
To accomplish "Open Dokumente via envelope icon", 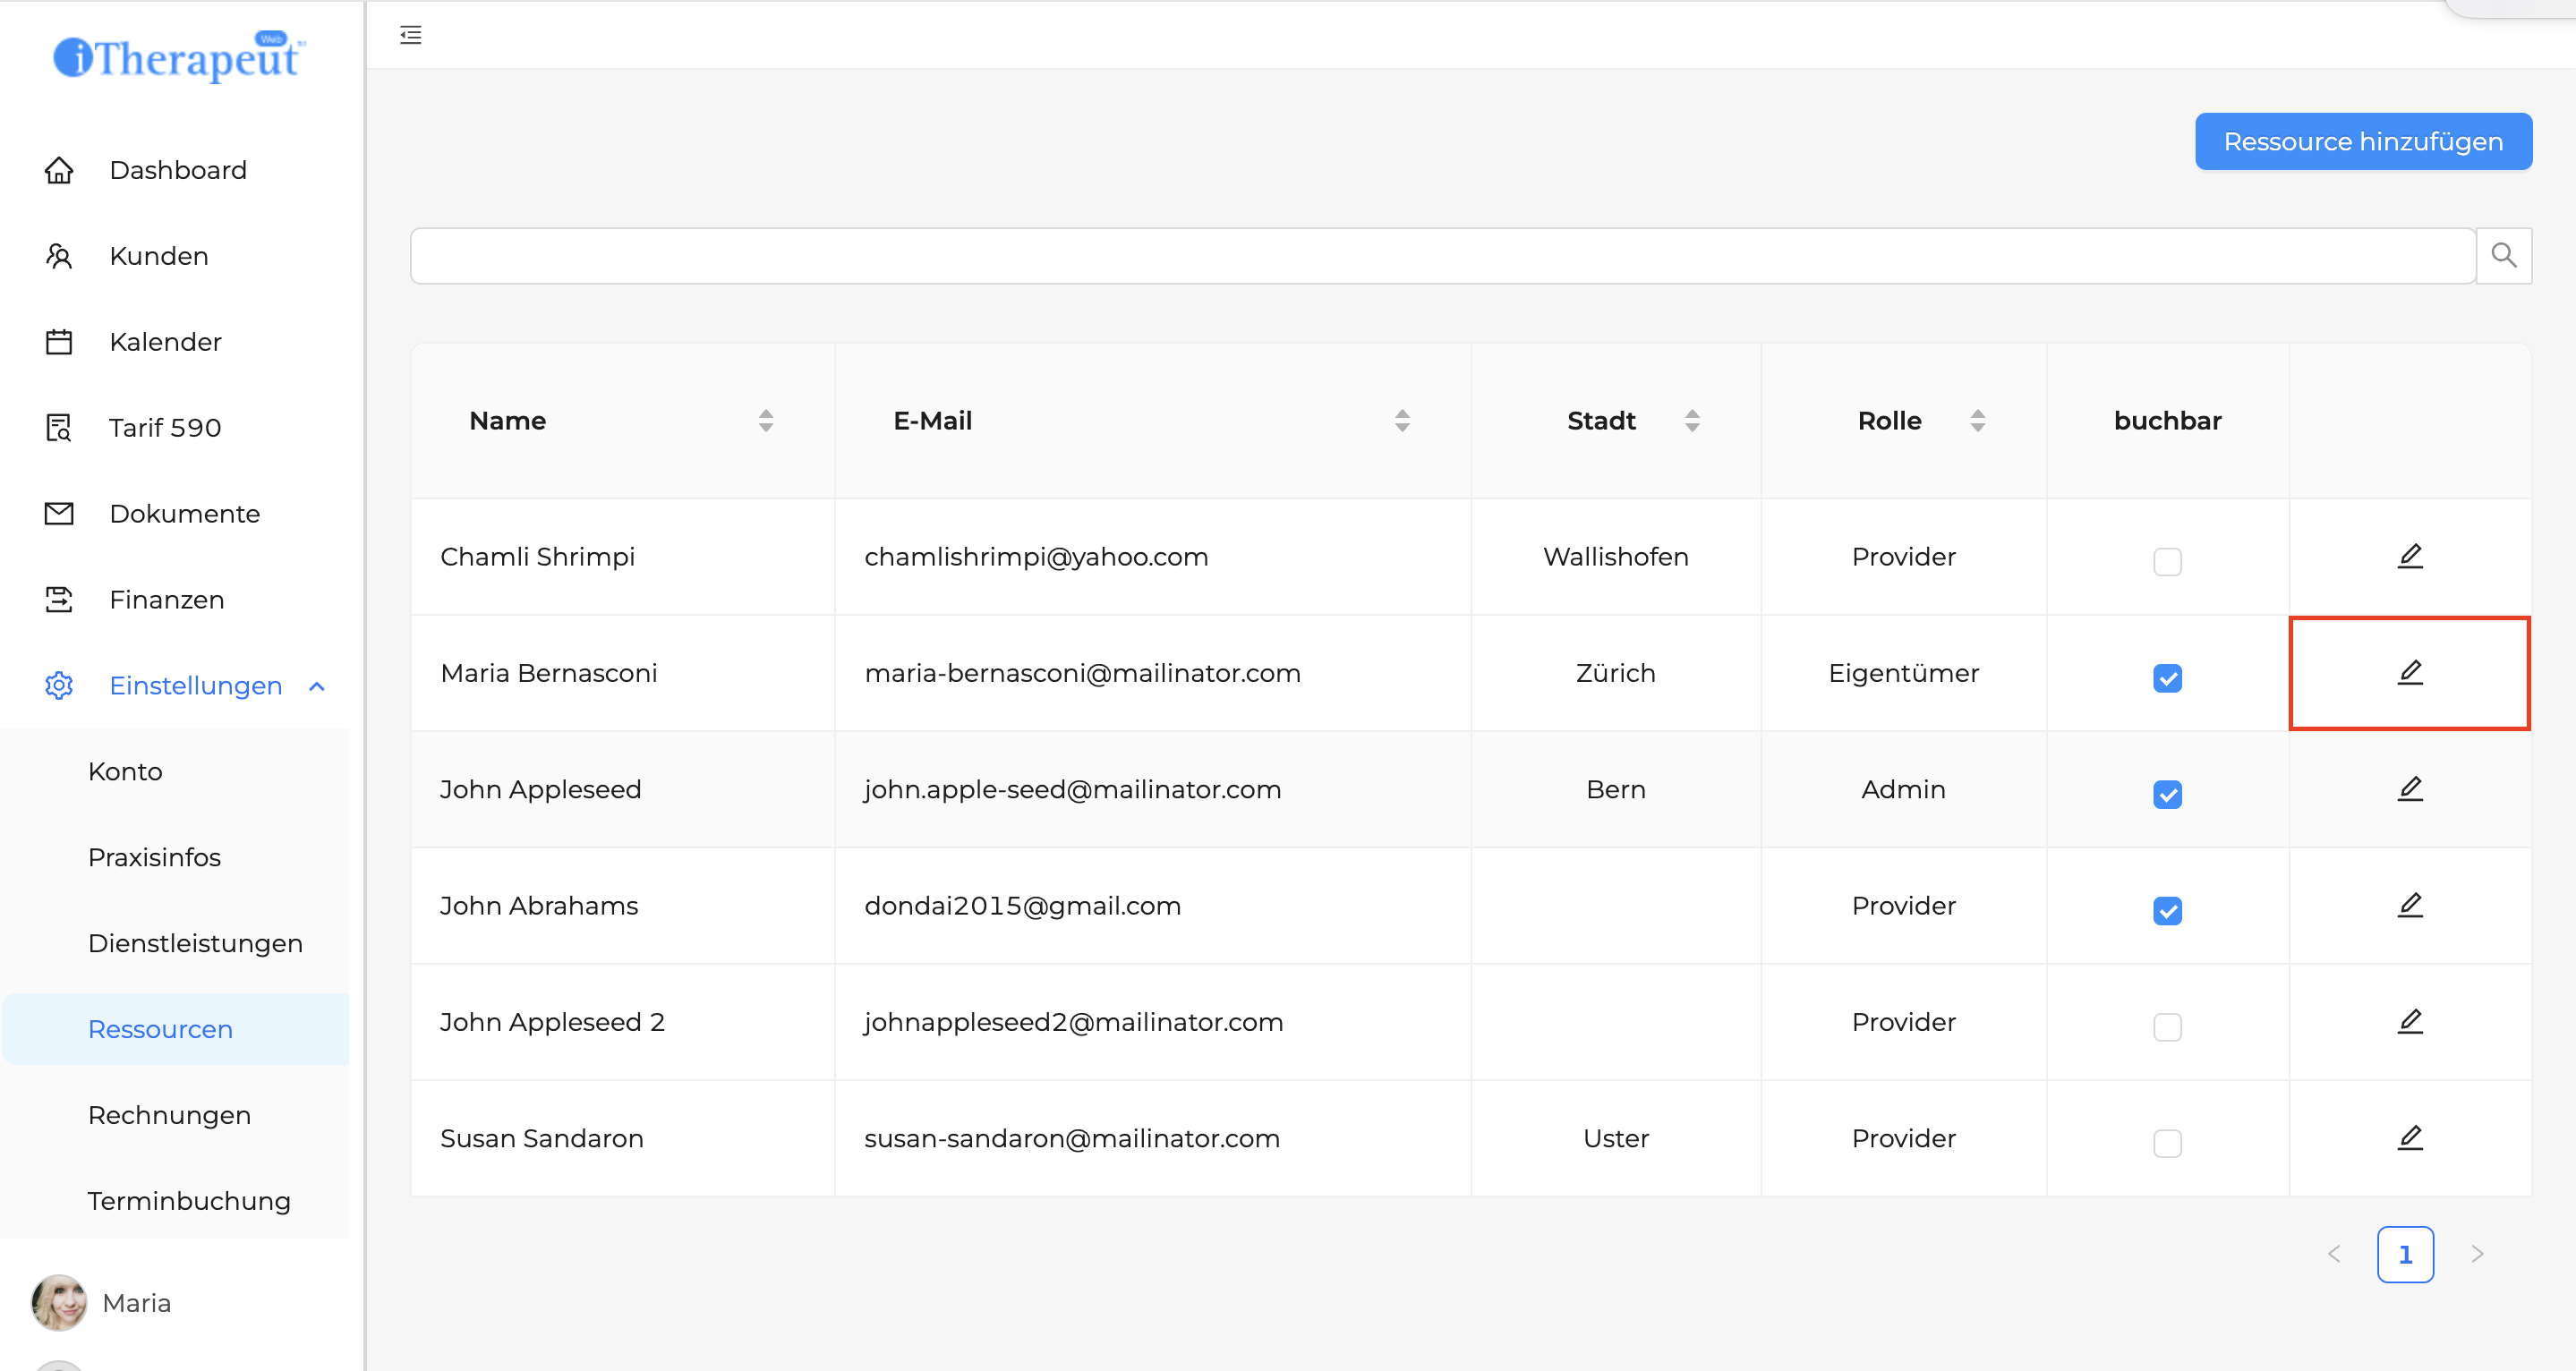I will pyautogui.click(x=59, y=514).
